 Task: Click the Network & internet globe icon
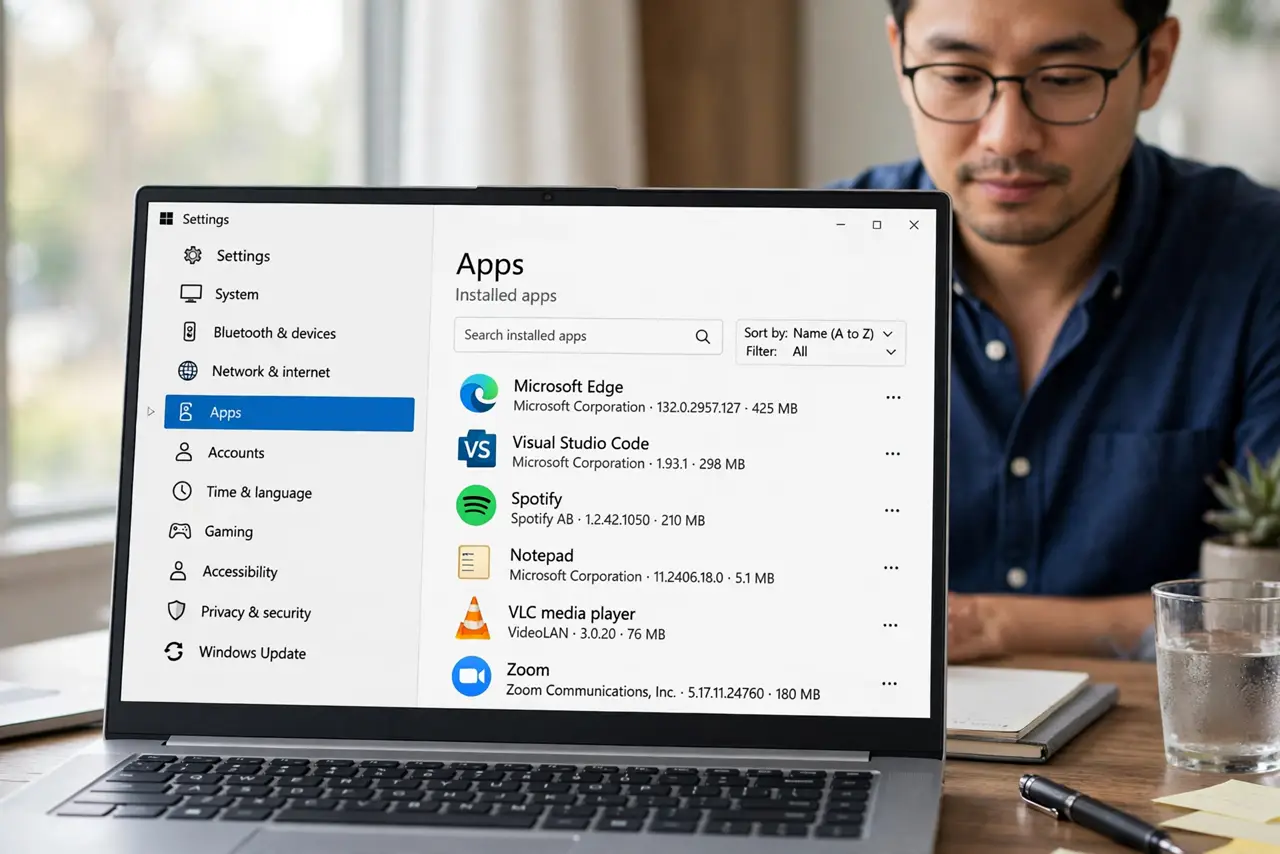pyautogui.click(x=188, y=371)
